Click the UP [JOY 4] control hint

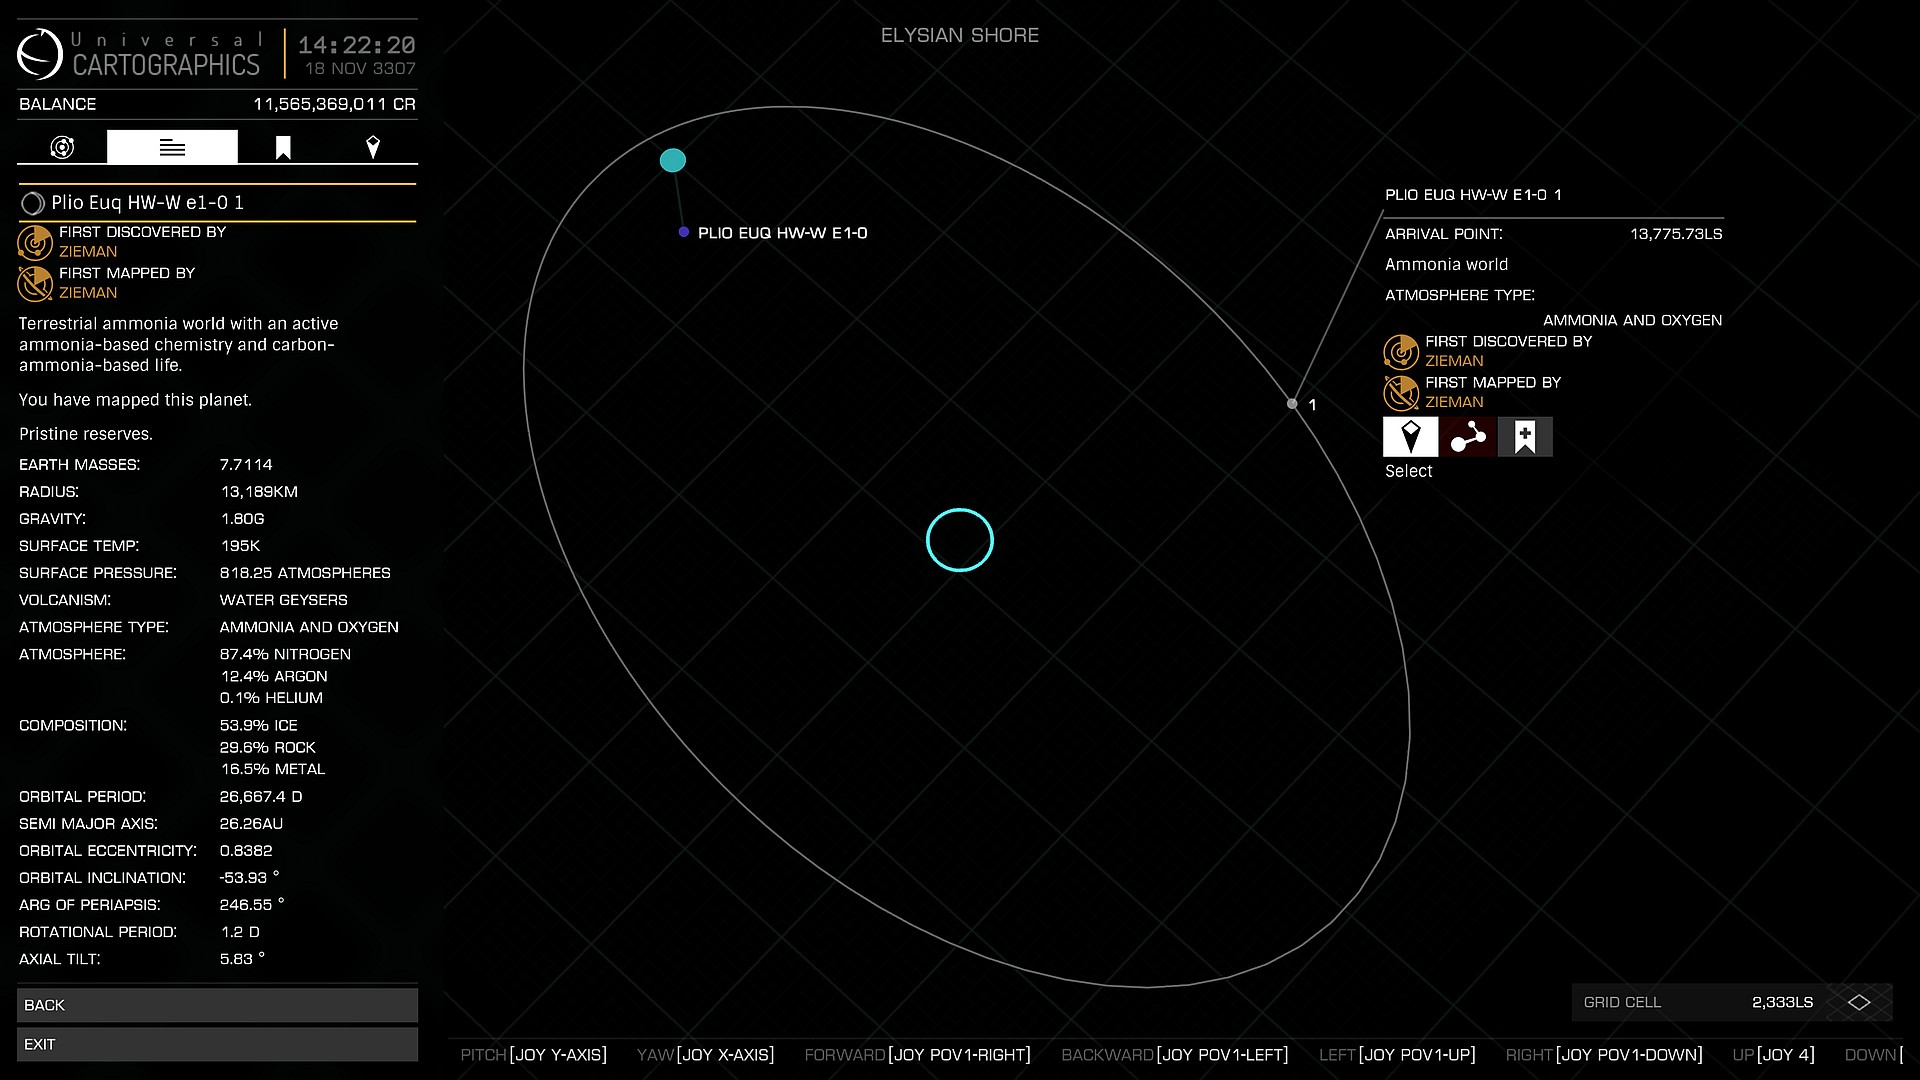point(1773,1055)
